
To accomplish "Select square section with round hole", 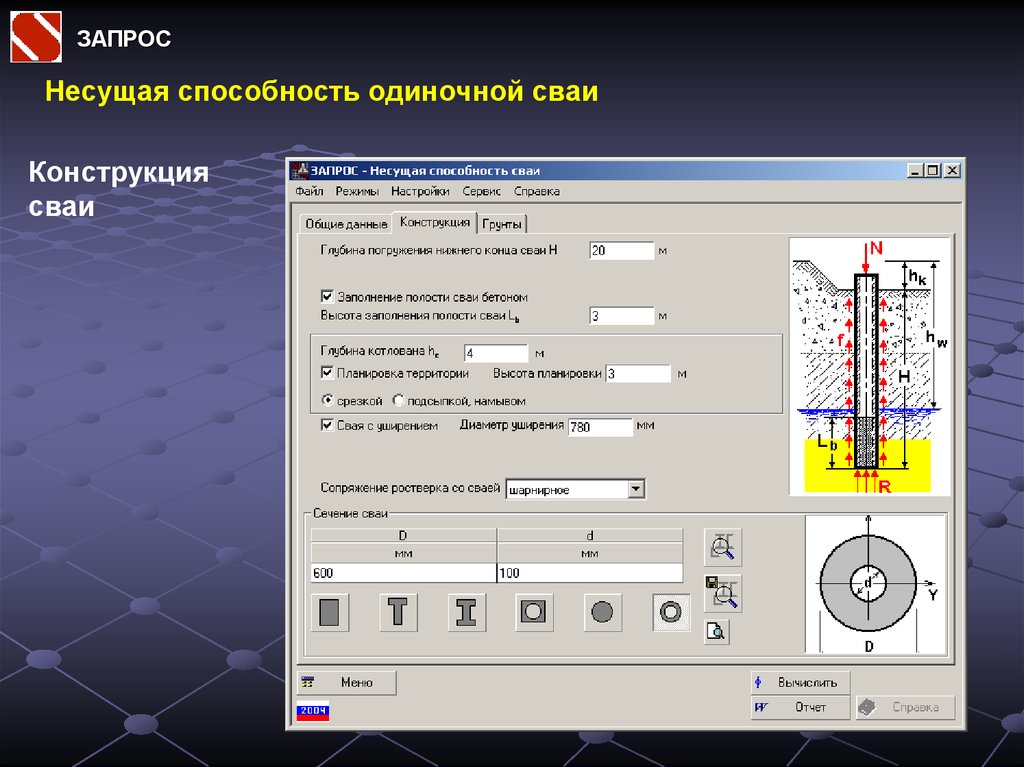I will 534,612.
